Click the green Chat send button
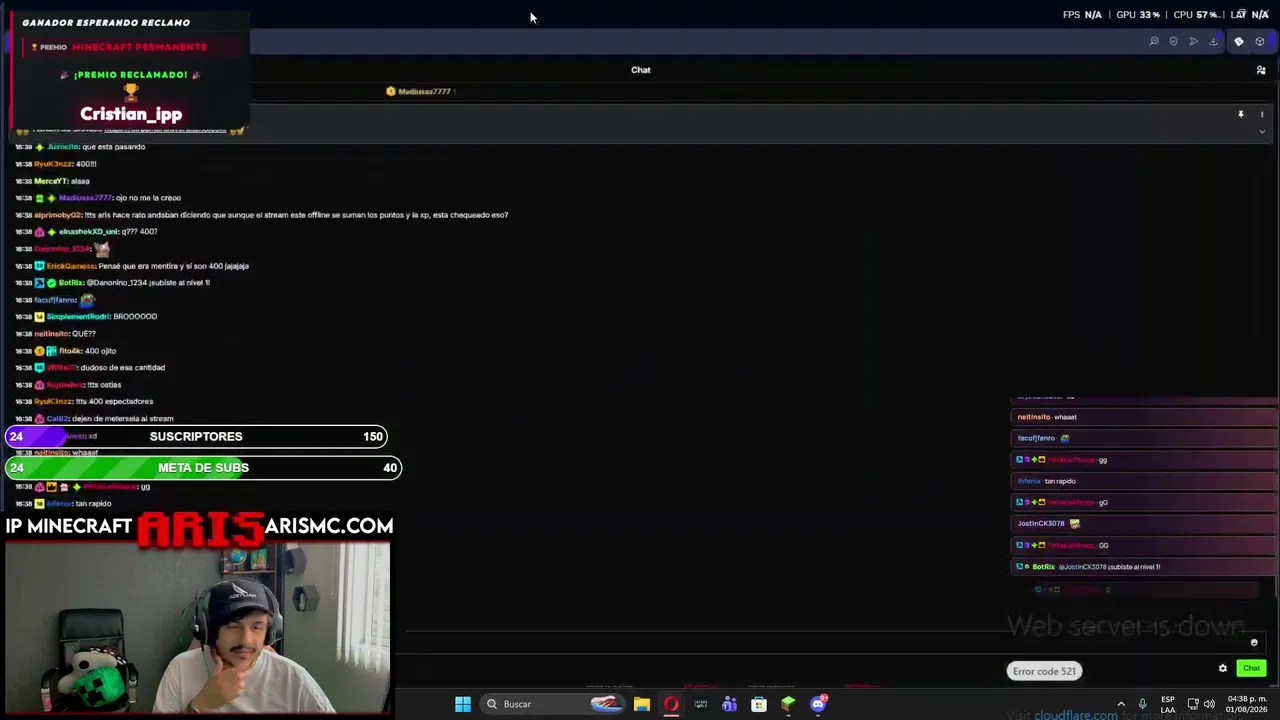1280x720 pixels. point(1251,668)
